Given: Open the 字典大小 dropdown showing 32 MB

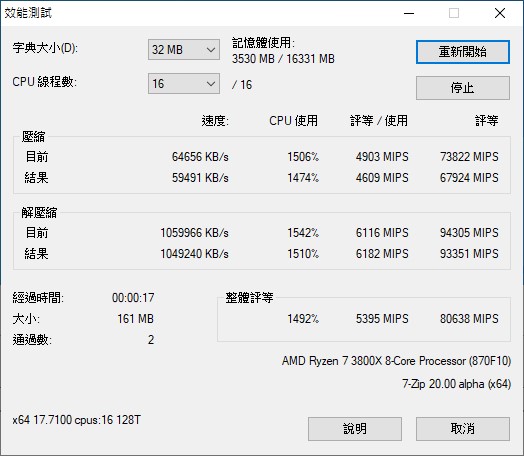Looking at the screenshot, I should pos(184,50).
